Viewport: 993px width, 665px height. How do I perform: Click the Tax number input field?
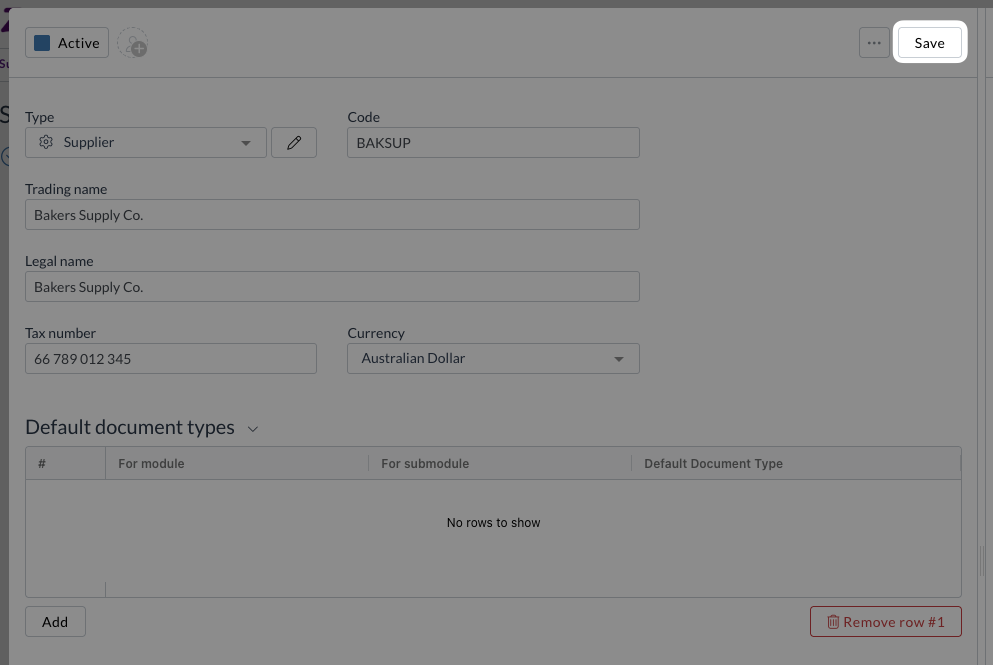coord(170,359)
